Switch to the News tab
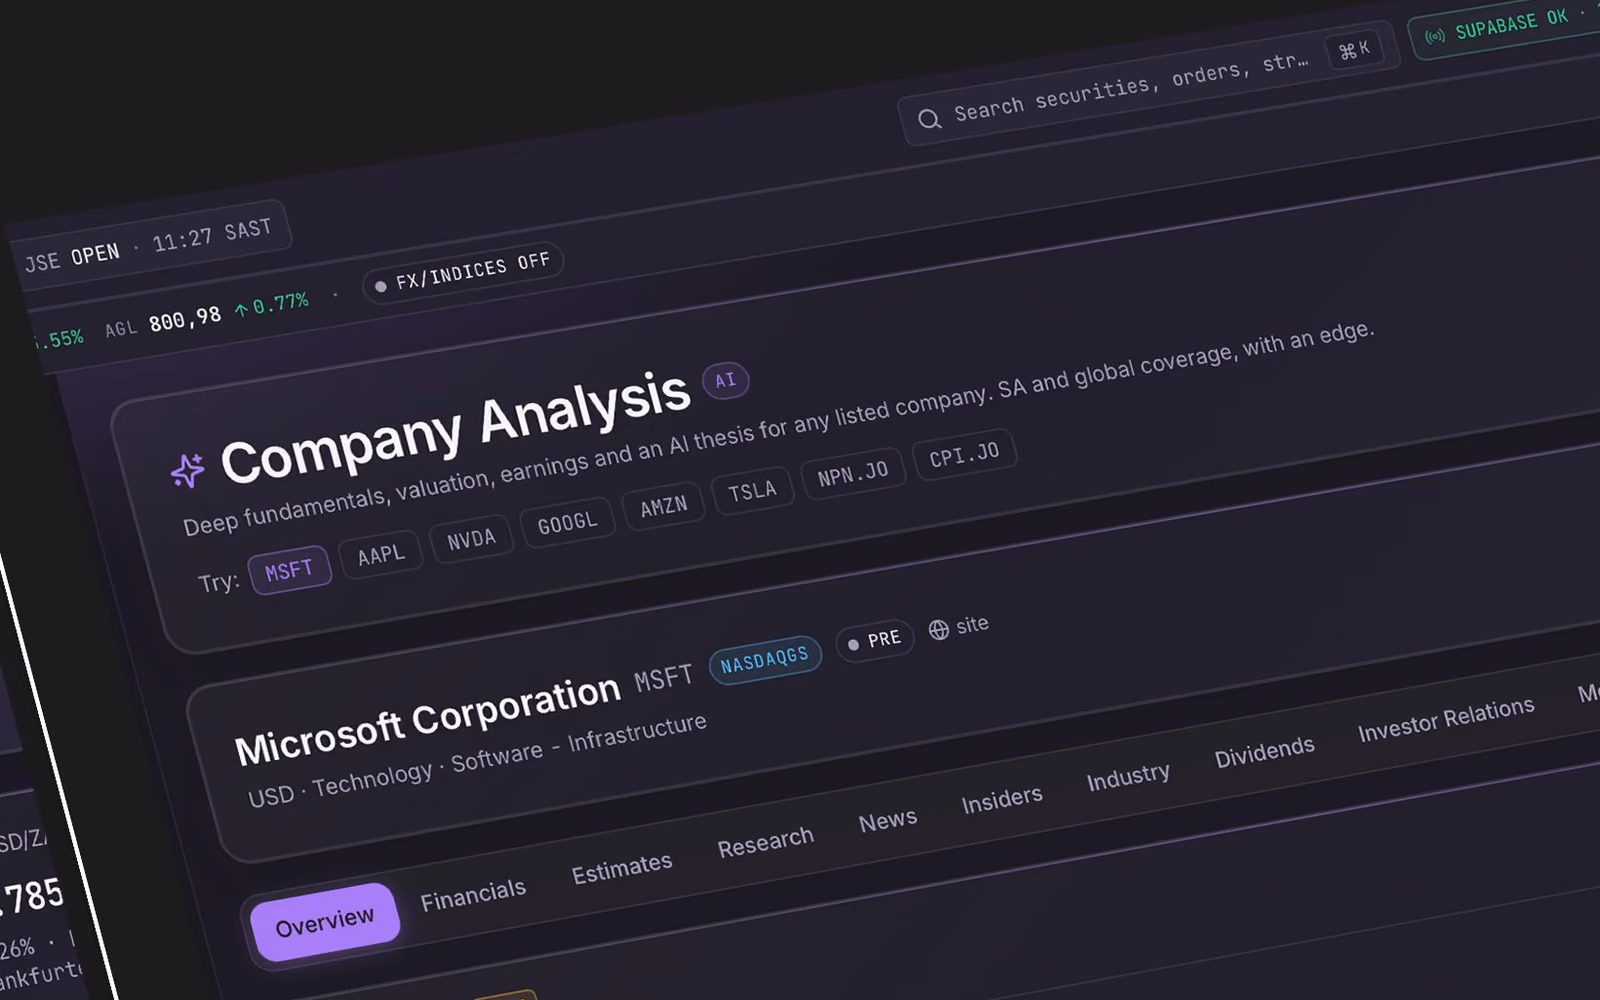 tap(888, 821)
